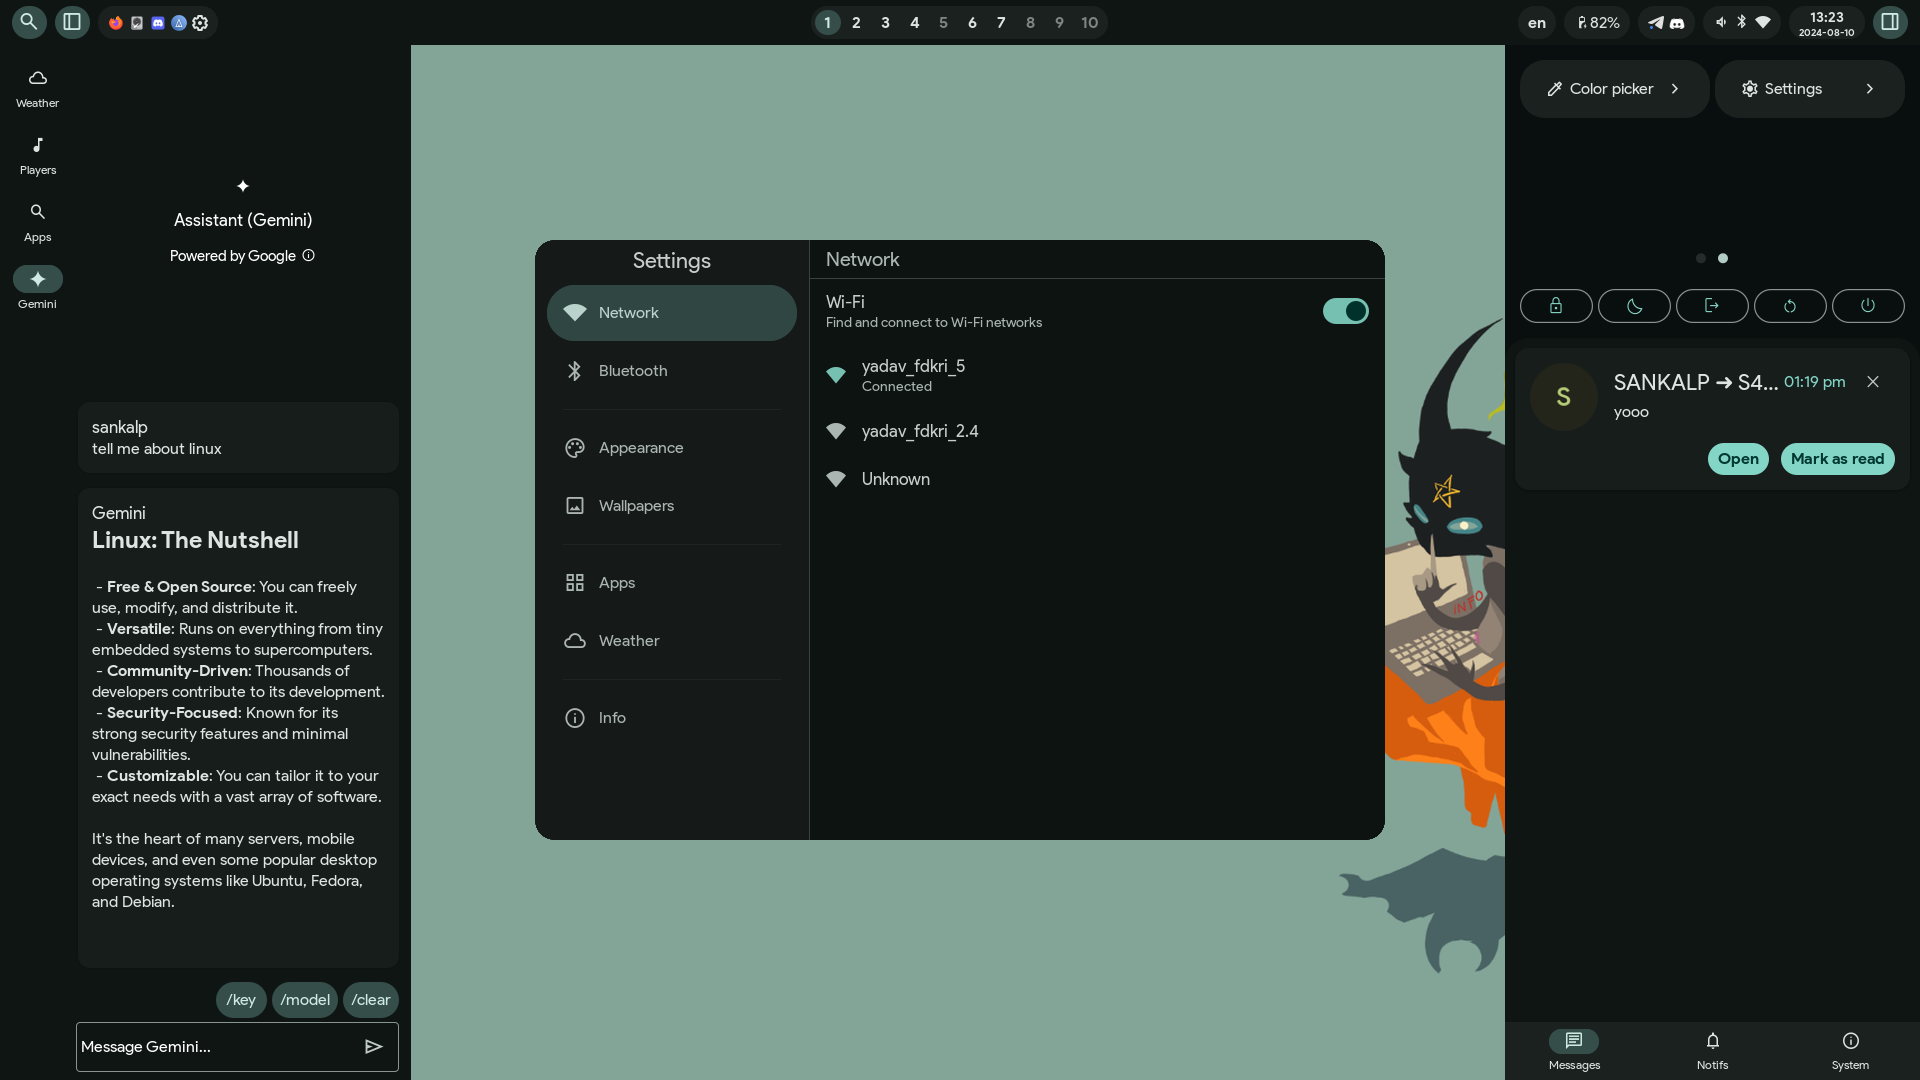Select the second quick panel page dot

pyautogui.click(x=1723, y=258)
